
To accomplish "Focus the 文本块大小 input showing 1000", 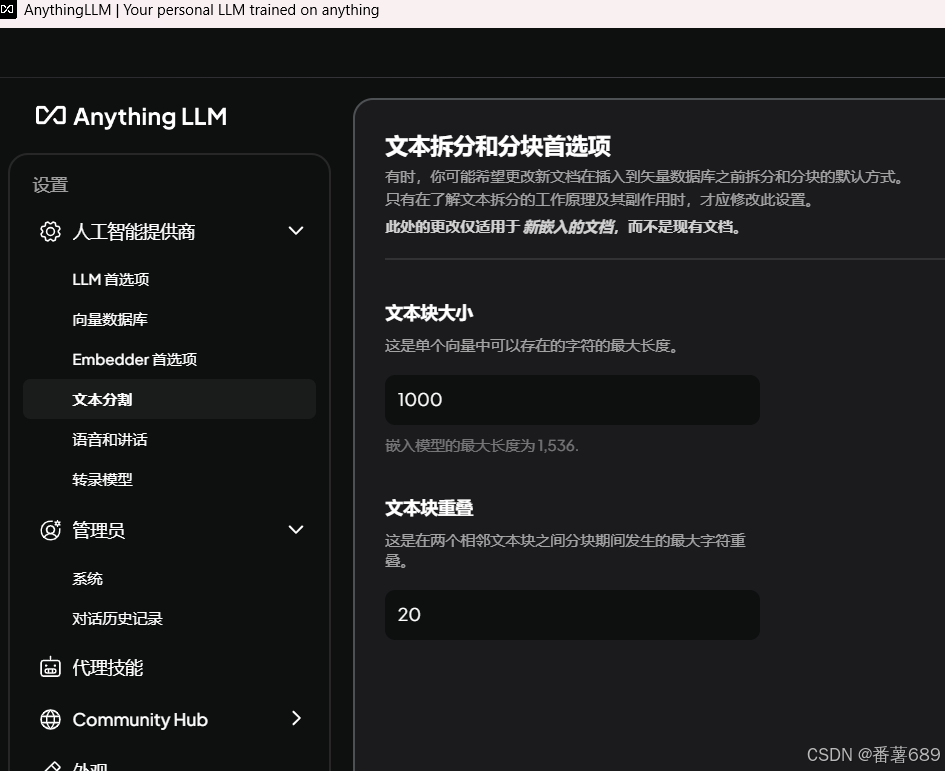I will click(x=572, y=400).
